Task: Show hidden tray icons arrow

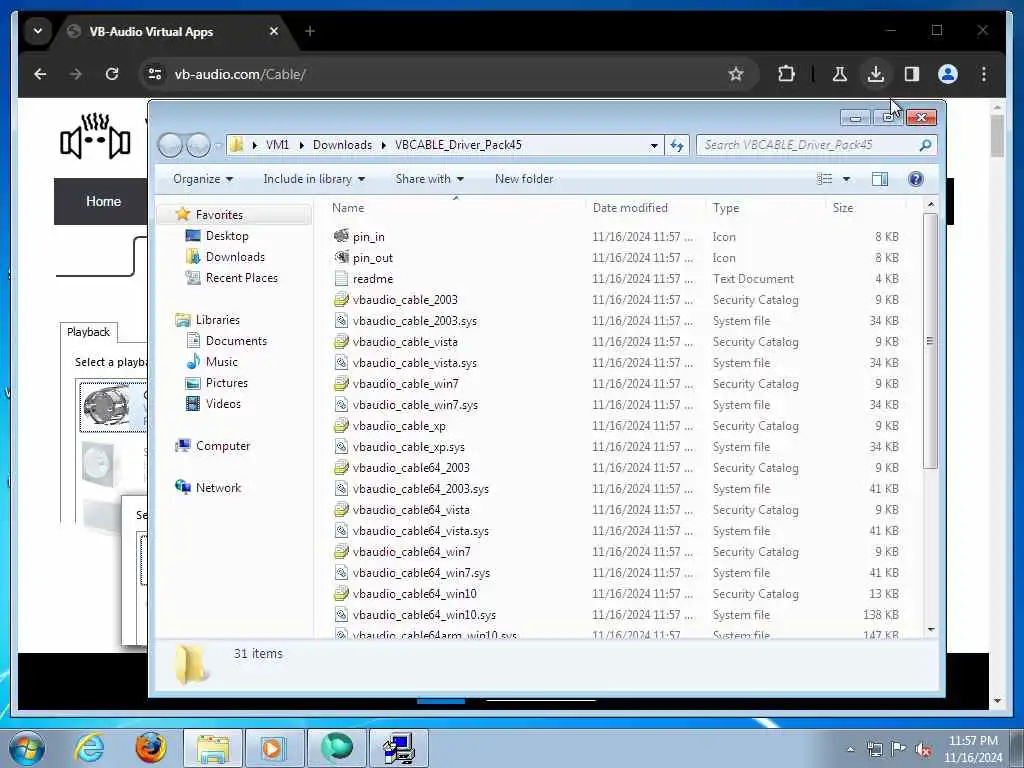Action: click(850, 749)
